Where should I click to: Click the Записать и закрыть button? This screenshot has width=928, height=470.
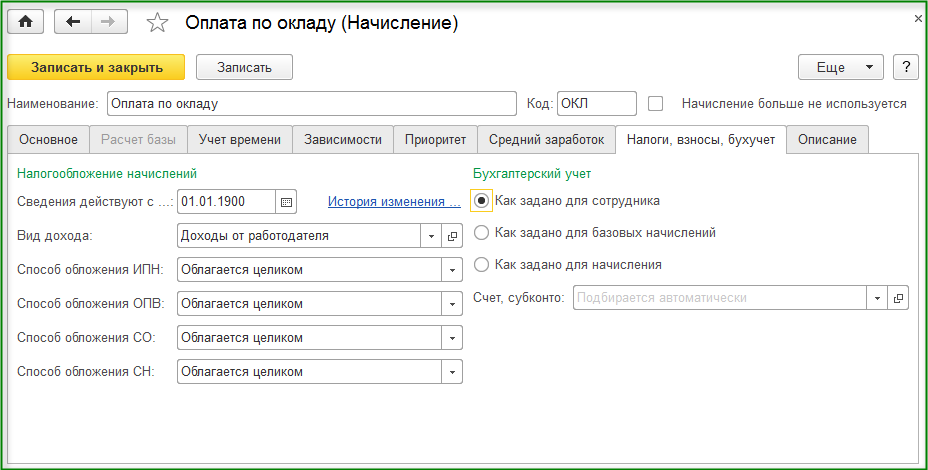coord(97,67)
